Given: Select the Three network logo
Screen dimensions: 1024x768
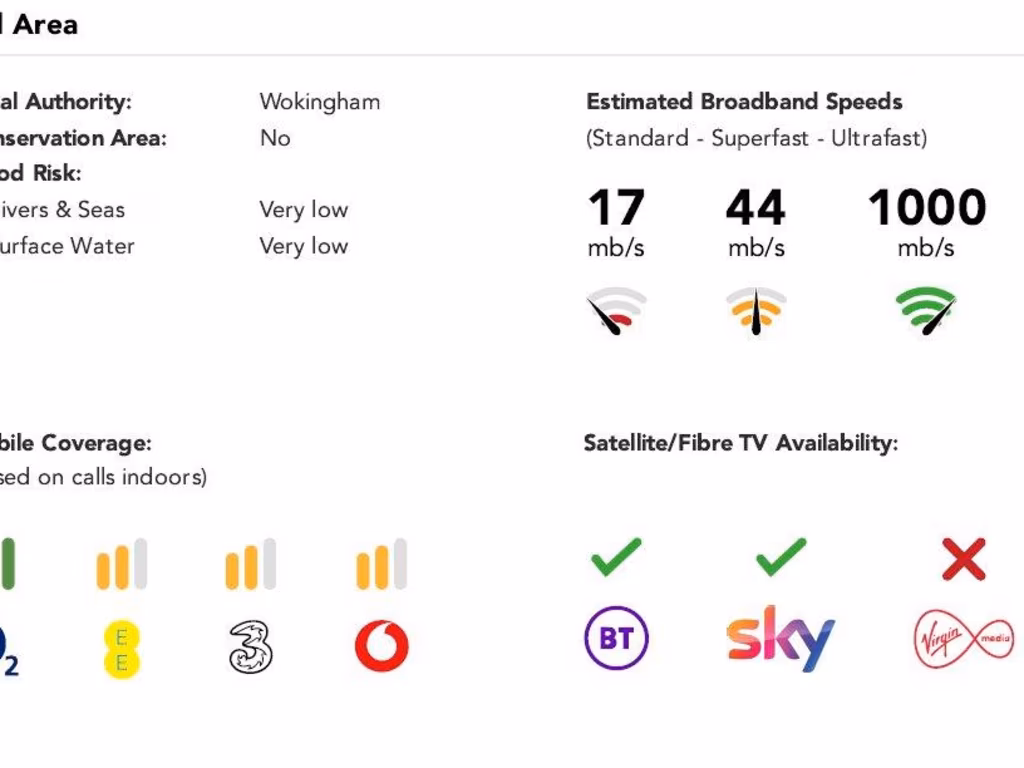Looking at the screenshot, I should click(250, 647).
